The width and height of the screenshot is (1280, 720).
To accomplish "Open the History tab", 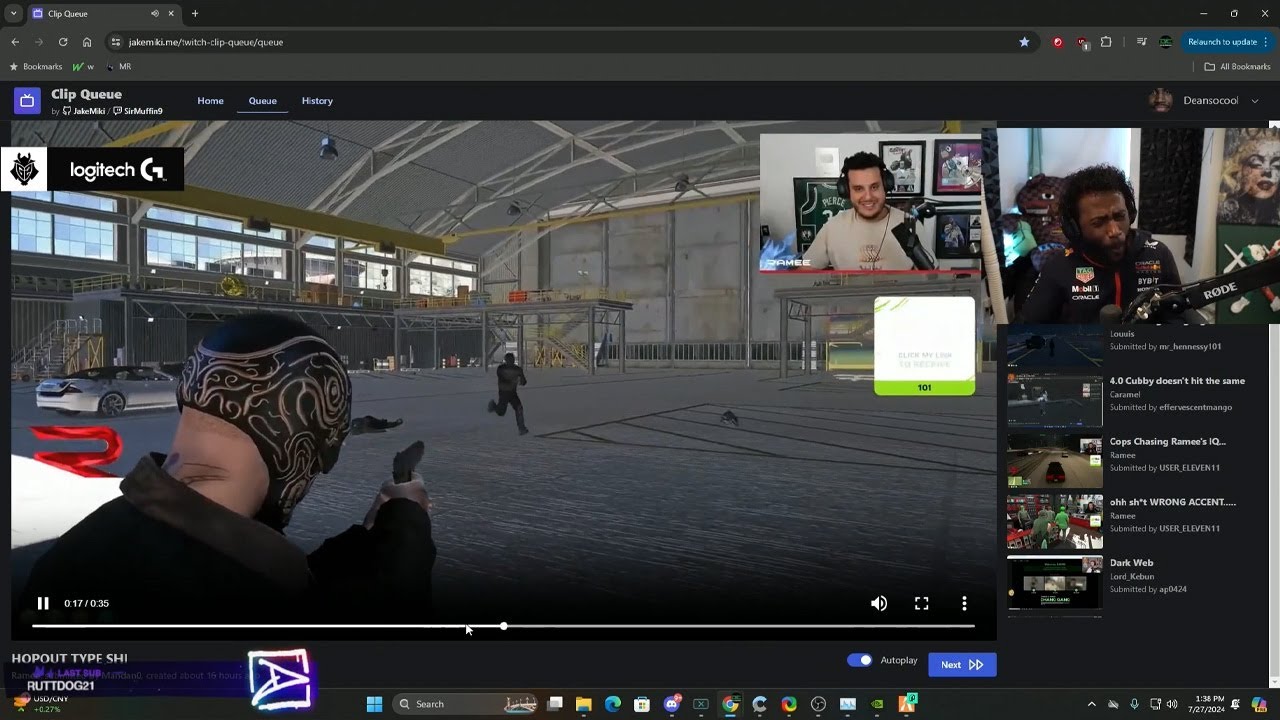I will 317,101.
